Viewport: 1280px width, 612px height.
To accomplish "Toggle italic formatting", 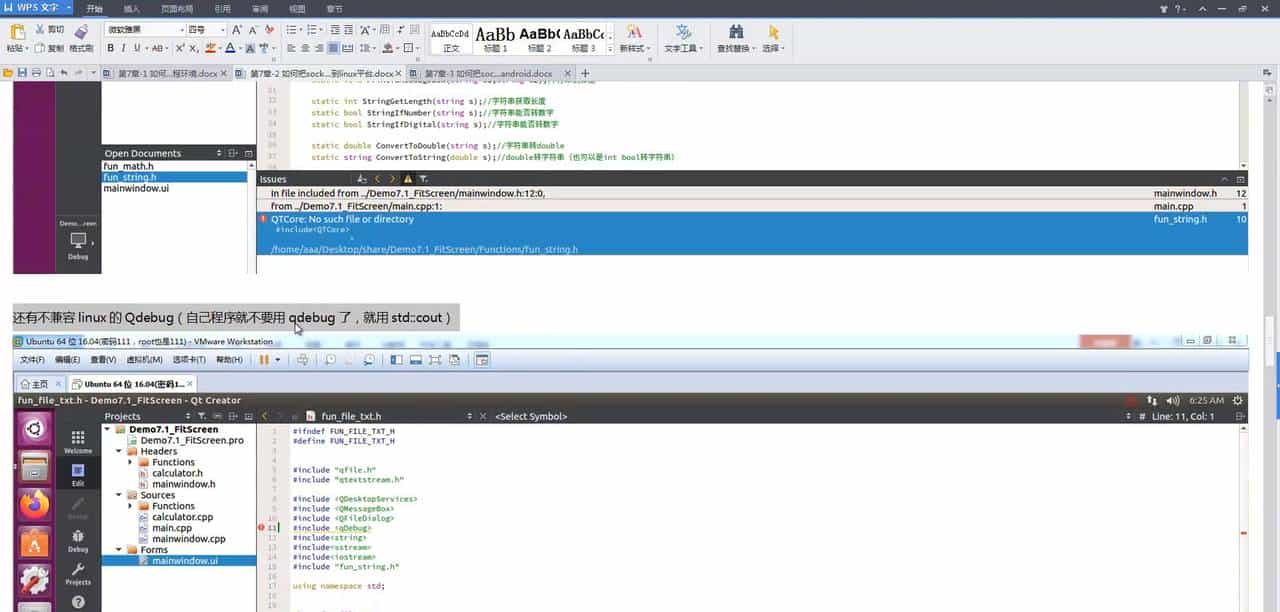I will point(124,47).
